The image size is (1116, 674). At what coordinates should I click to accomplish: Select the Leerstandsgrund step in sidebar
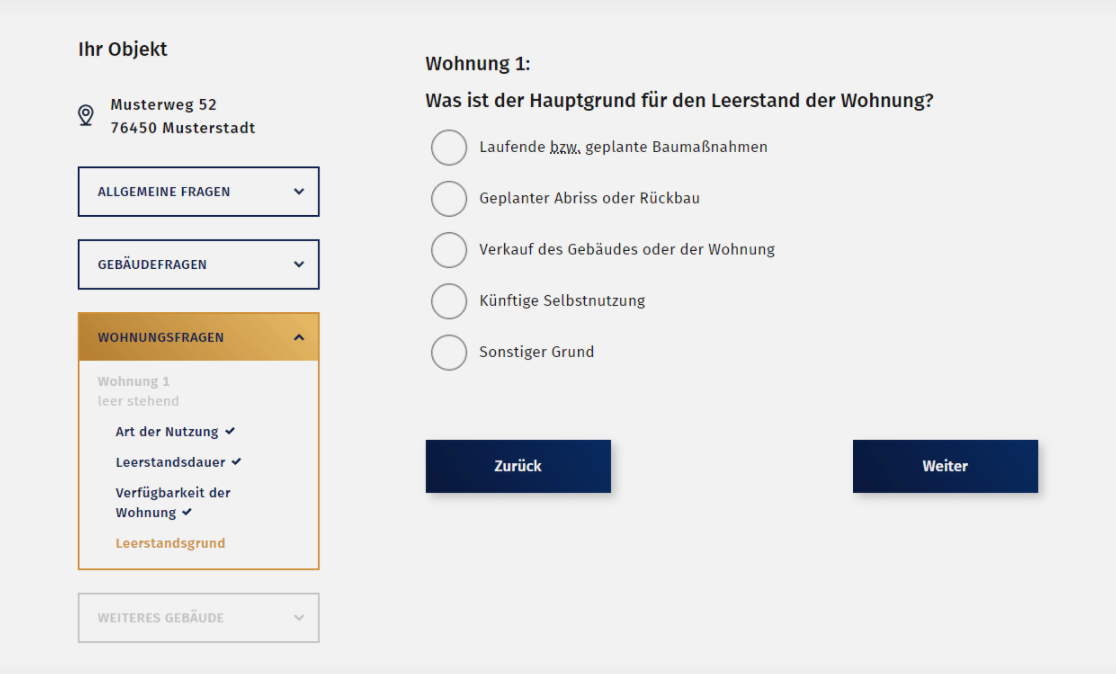click(170, 544)
